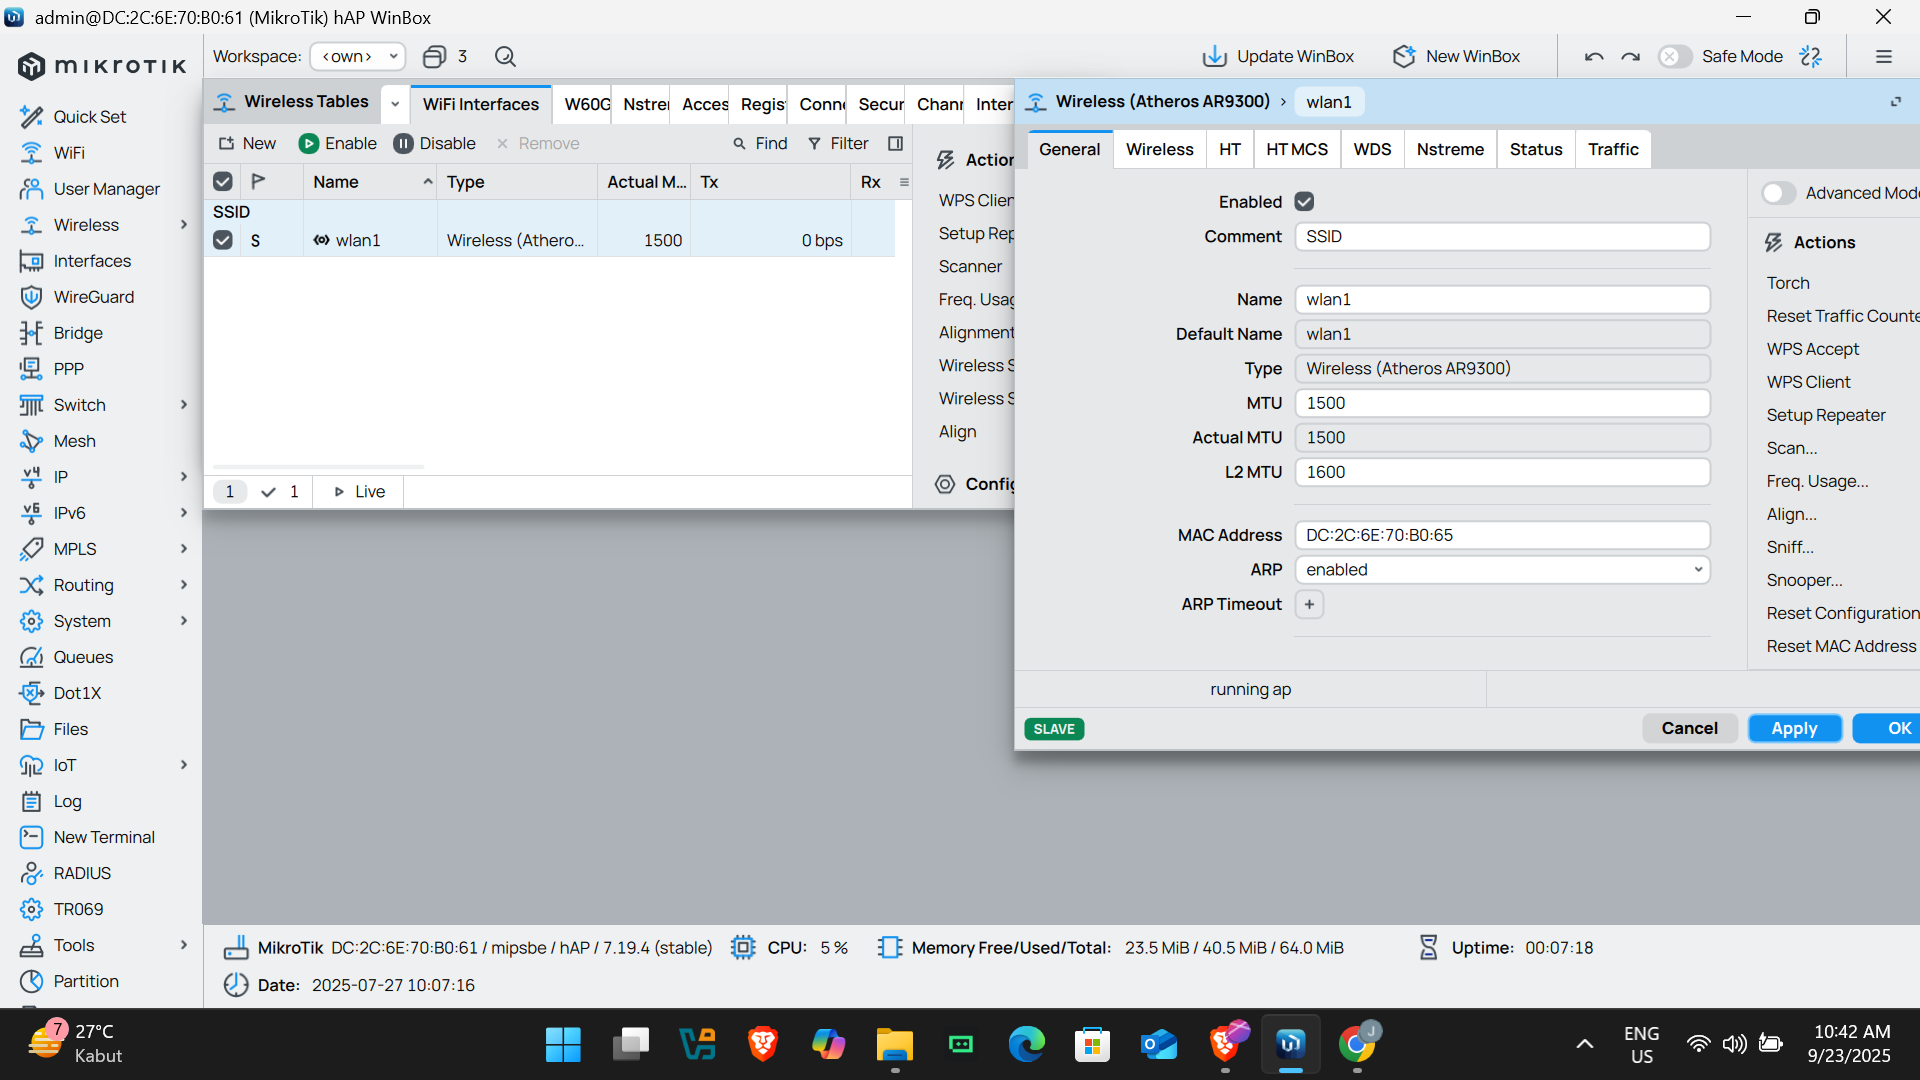Expand the Routing sidebar submenu
The image size is (1920, 1080).
pos(184,584)
